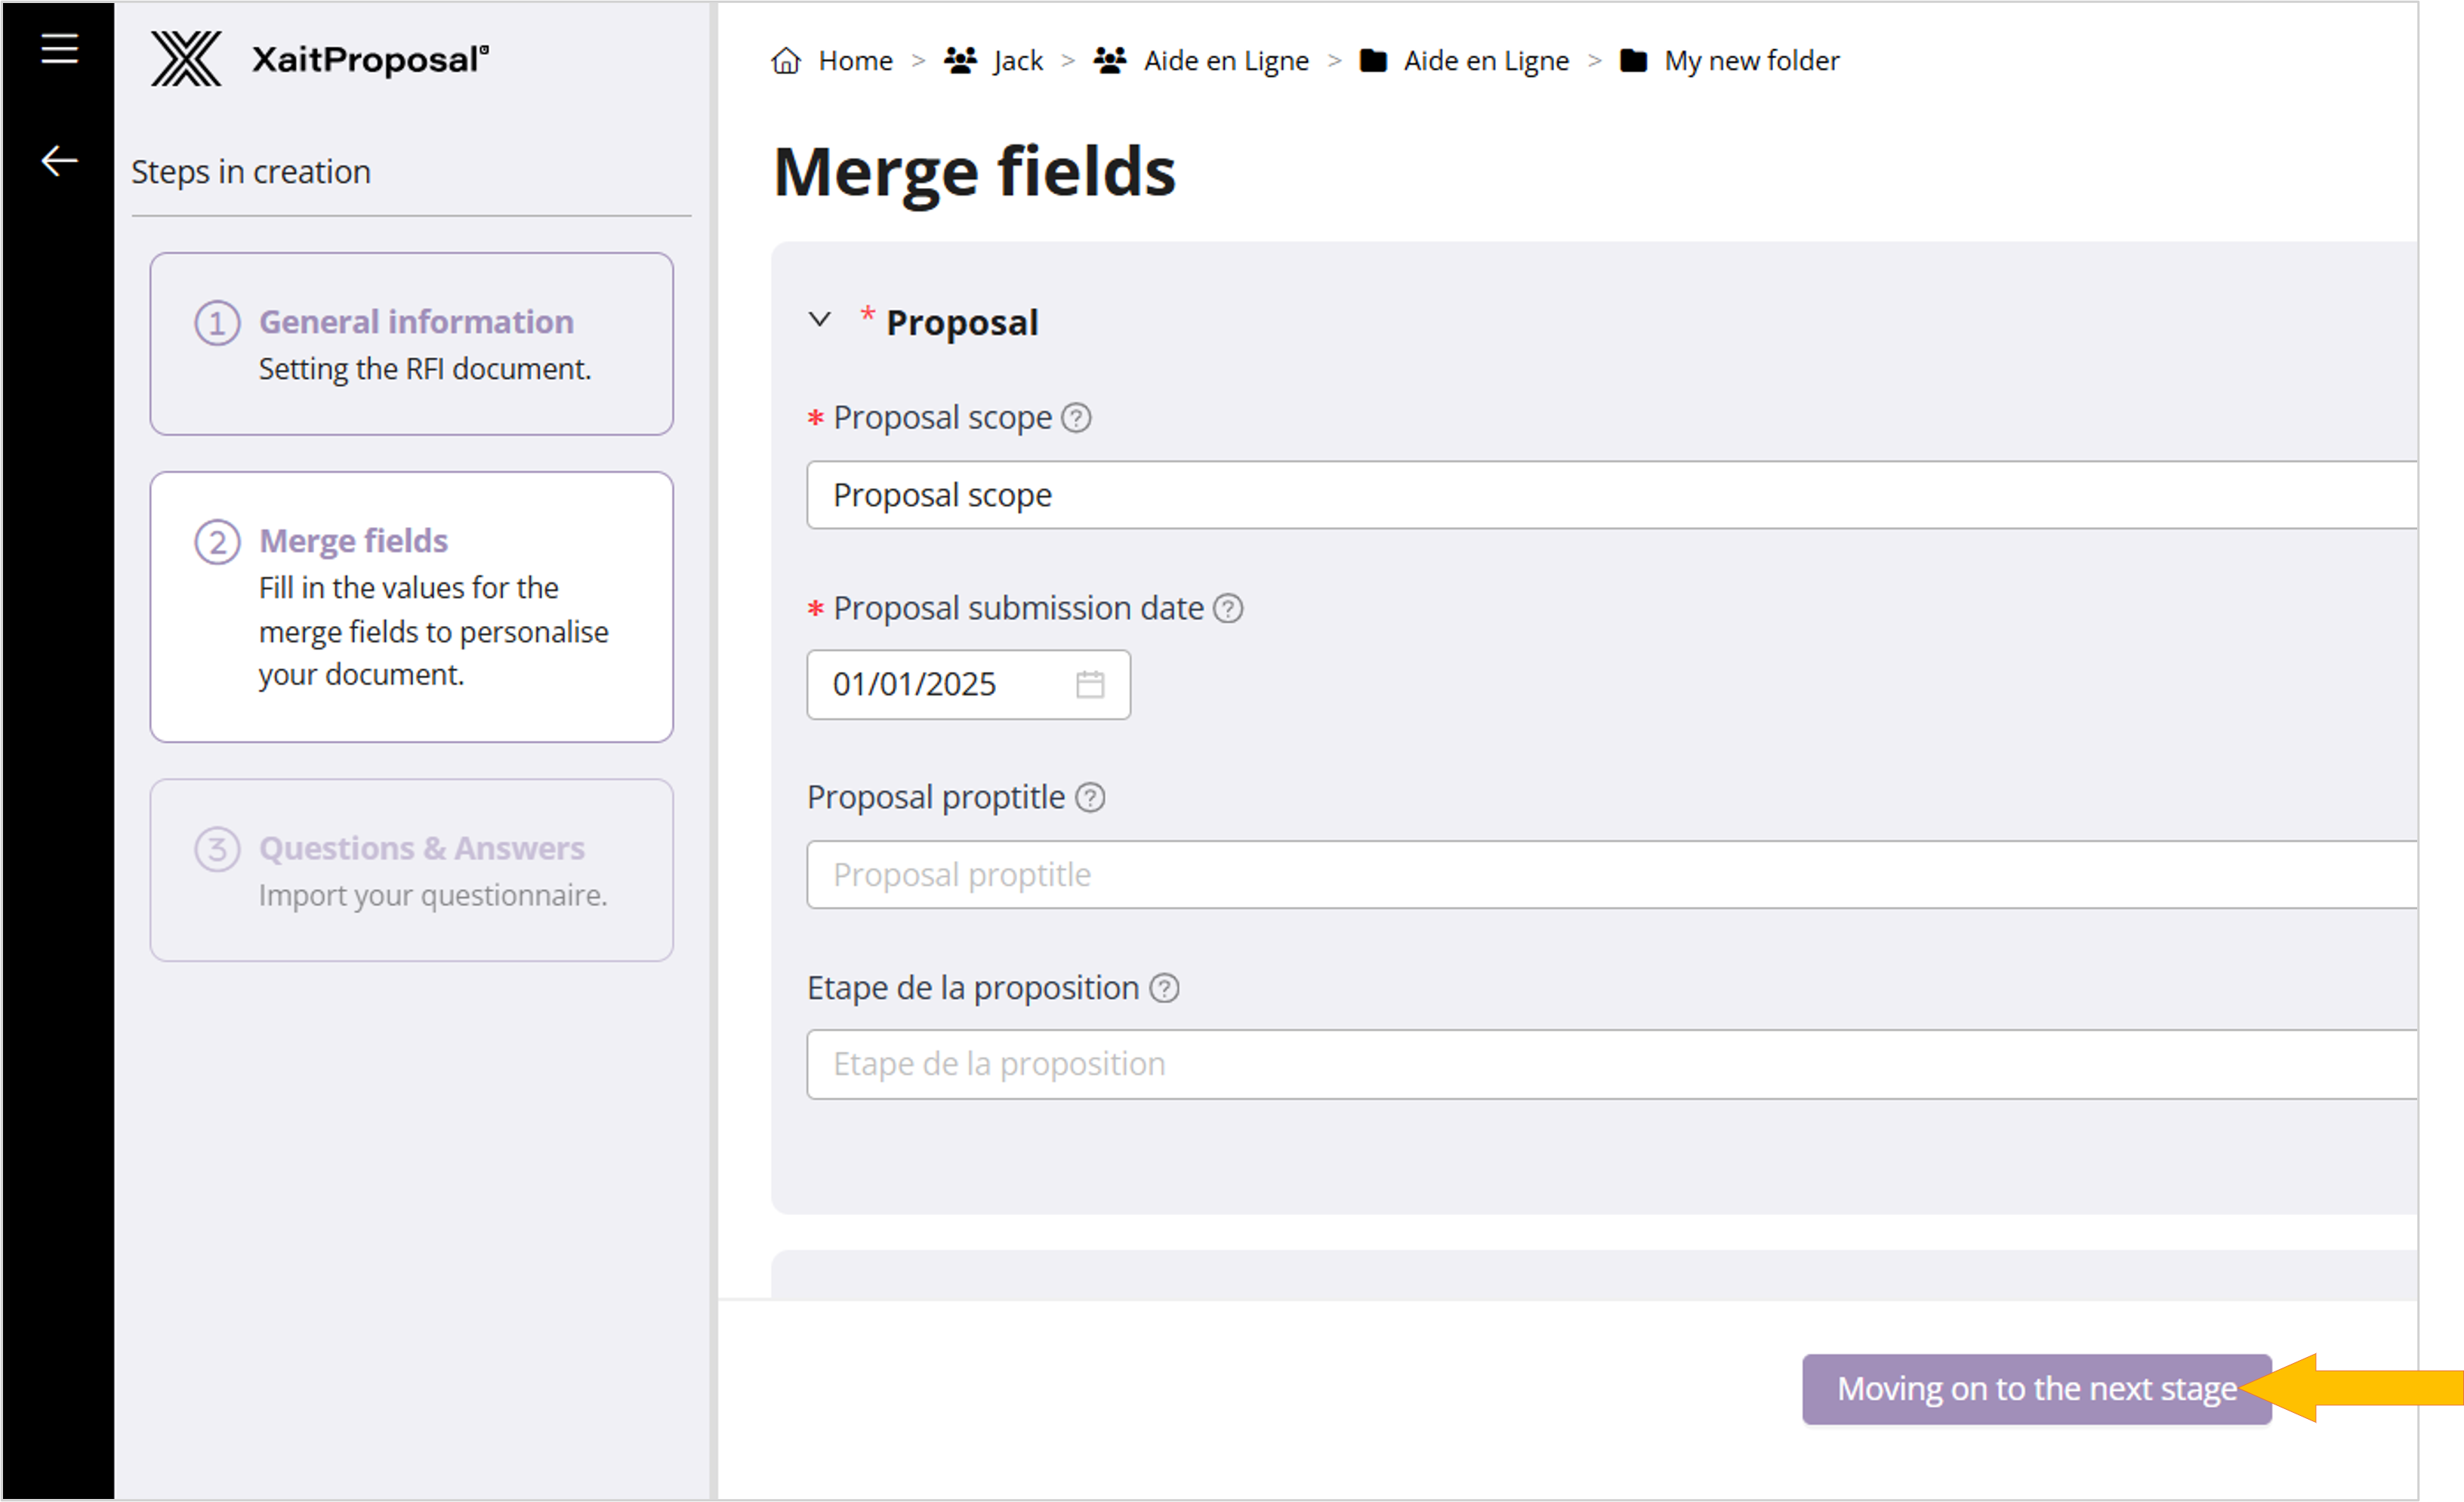Click the submission date field 01/01/2025
2464x1502 pixels.
click(940, 685)
